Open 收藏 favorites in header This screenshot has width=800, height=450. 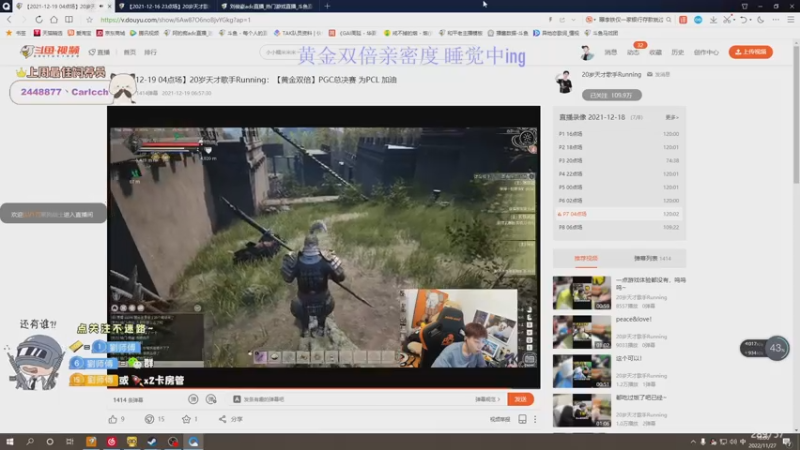tap(655, 52)
